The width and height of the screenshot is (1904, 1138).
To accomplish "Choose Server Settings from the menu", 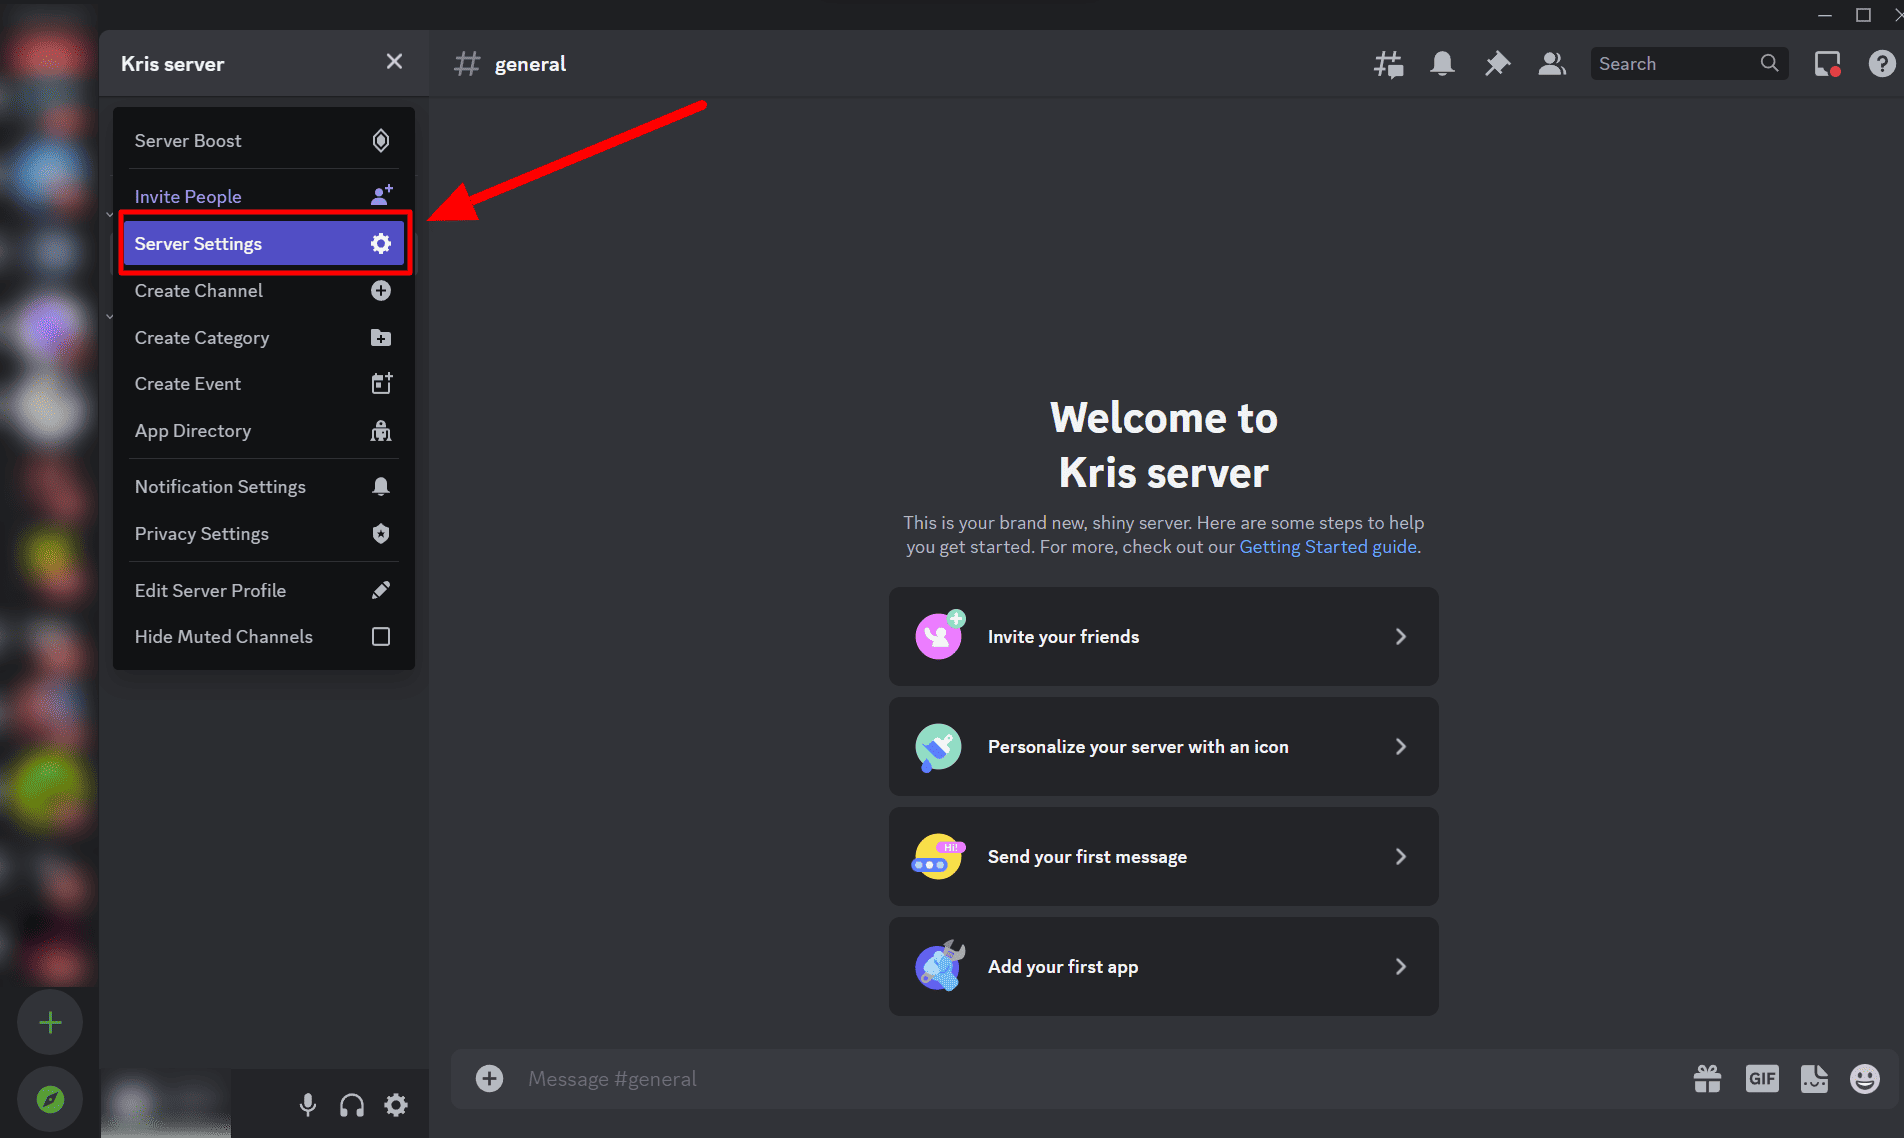I will (264, 243).
